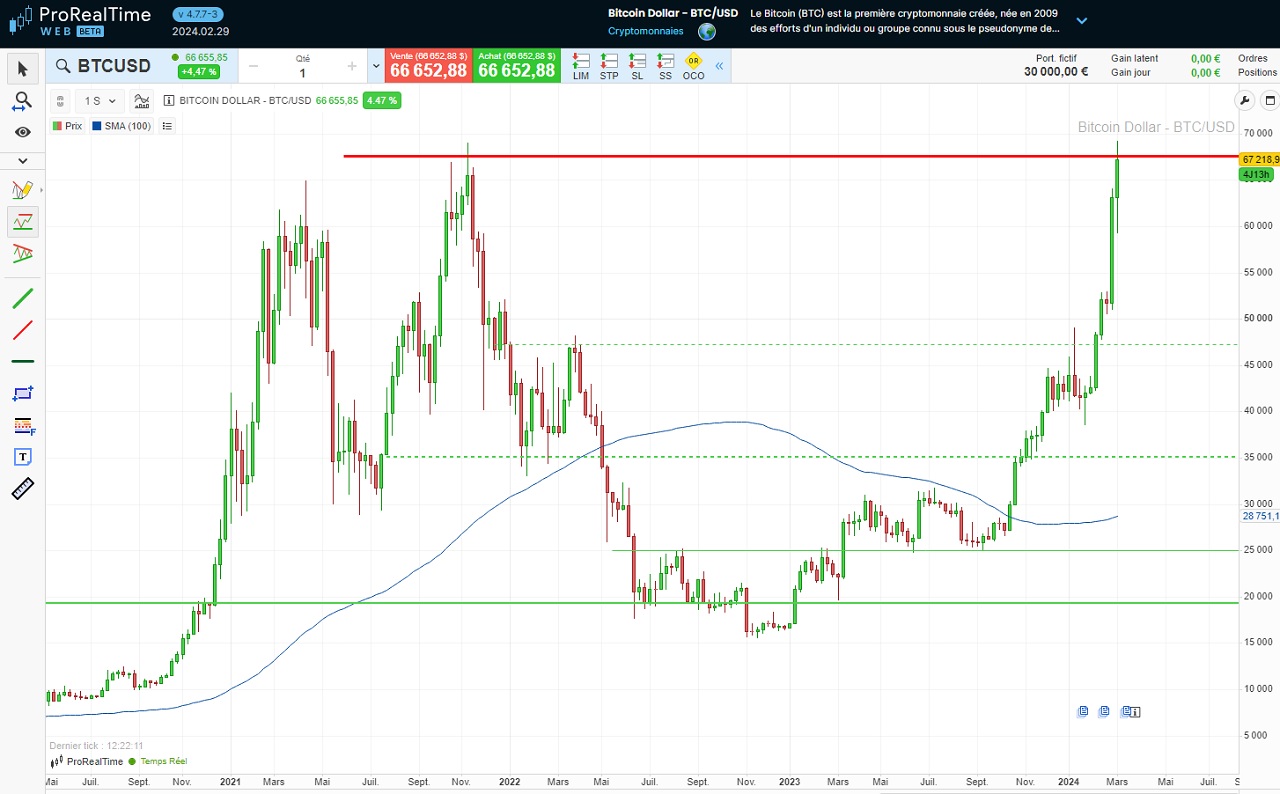
Task: Choose the text annotation tool
Action: tap(22, 457)
